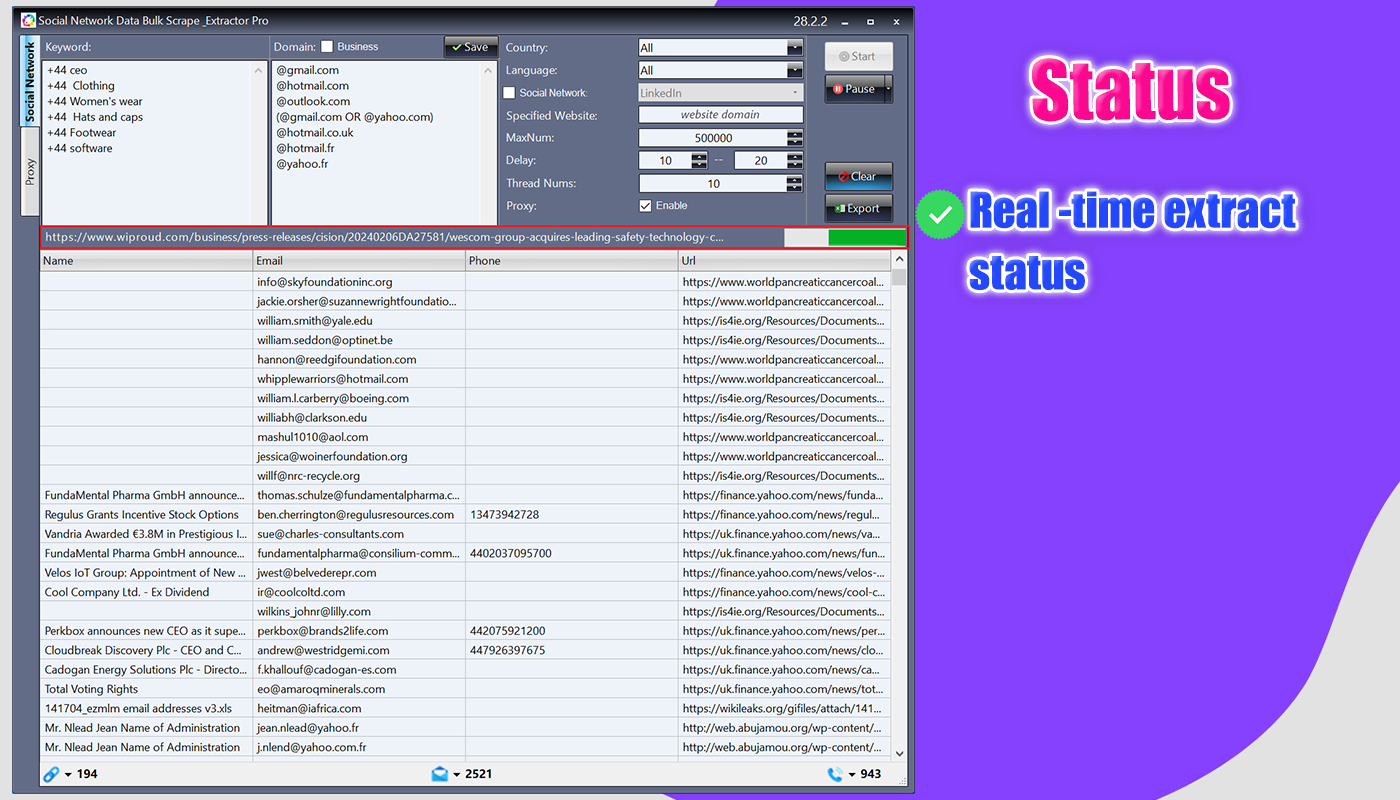Viewport: 1400px width, 800px height.
Task: Increase the MaxNum value with up arrow
Action: 795,134
